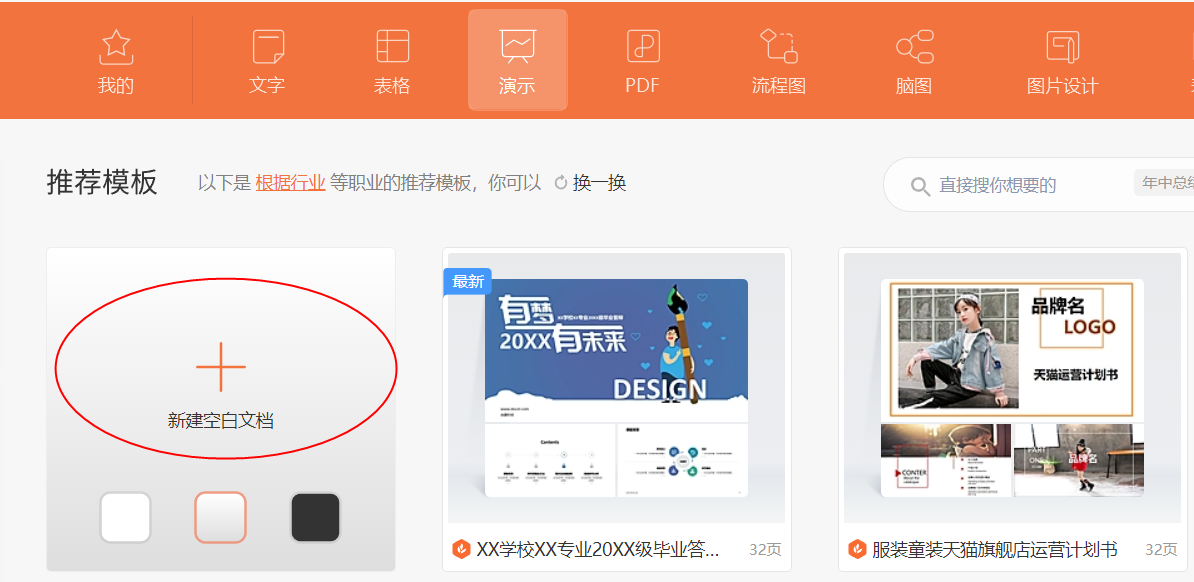Open the 脑图 mind map tool
Screen dimensions: 1194x582
point(912,60)
